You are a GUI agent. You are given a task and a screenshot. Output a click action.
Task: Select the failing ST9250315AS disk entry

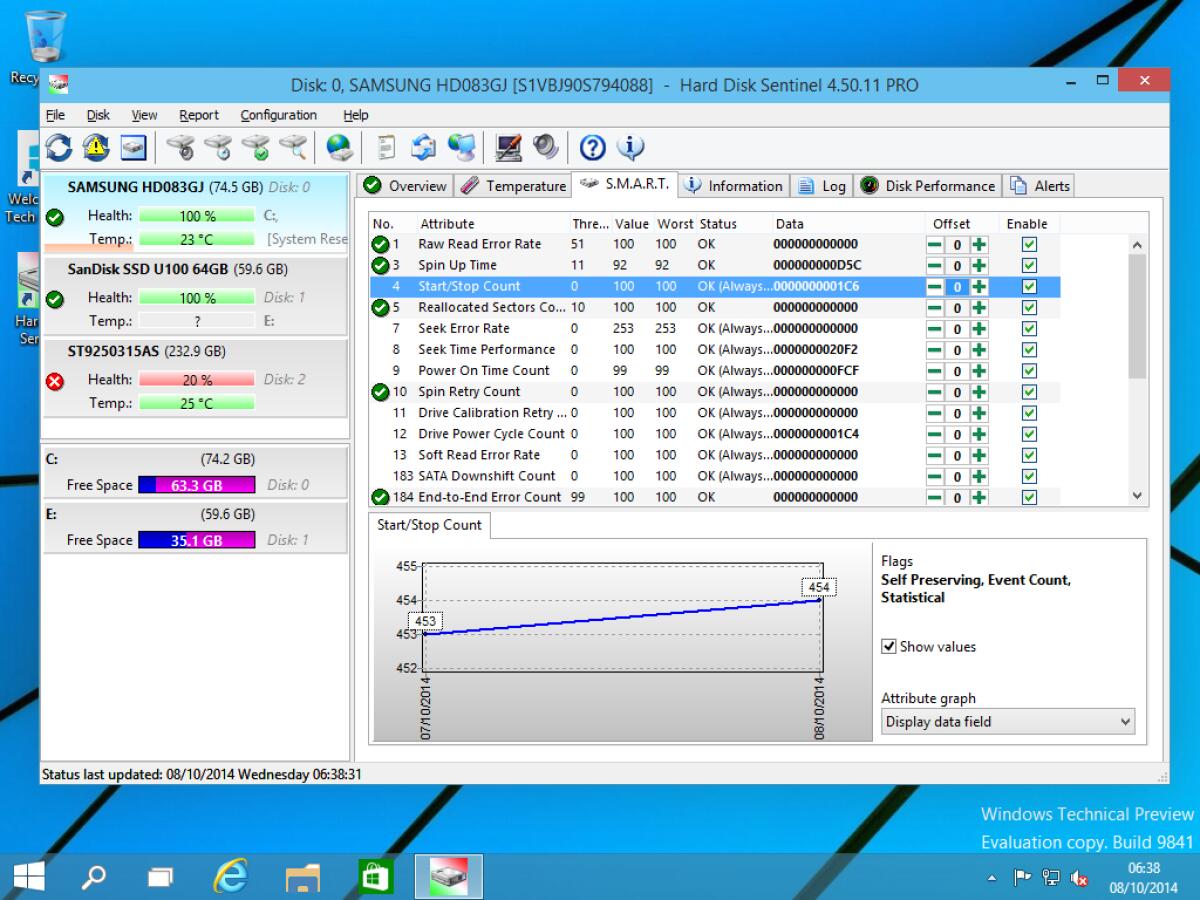point(195,377)
